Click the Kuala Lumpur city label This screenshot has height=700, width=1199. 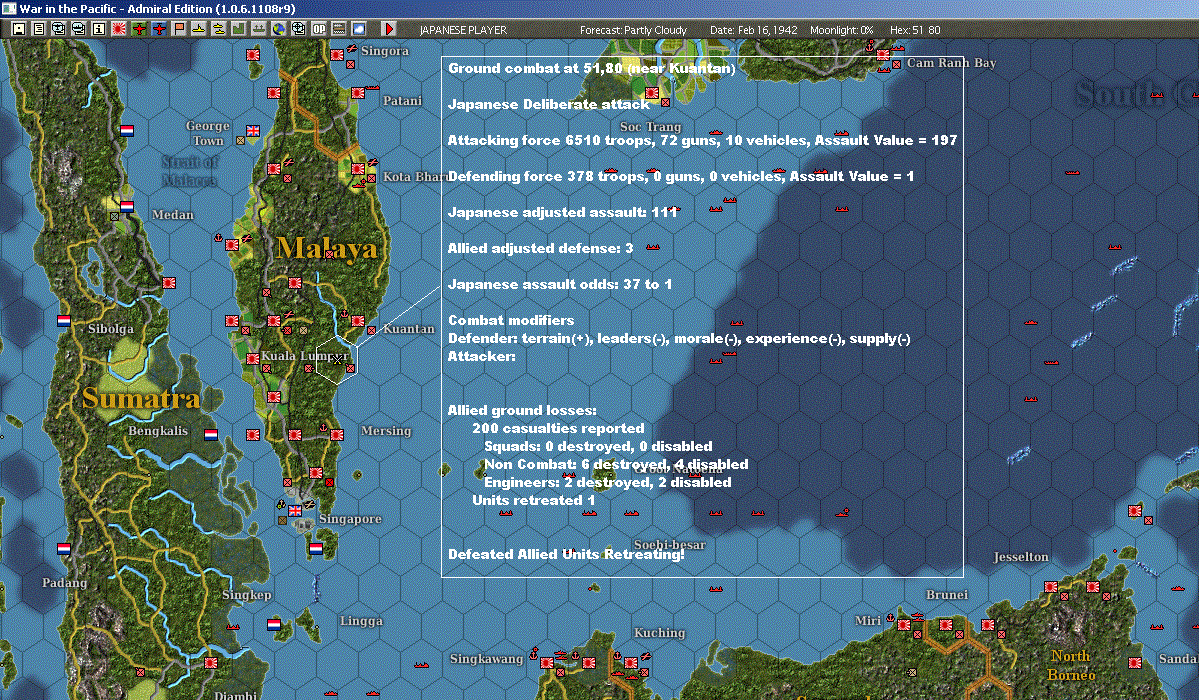coord(304,356)
